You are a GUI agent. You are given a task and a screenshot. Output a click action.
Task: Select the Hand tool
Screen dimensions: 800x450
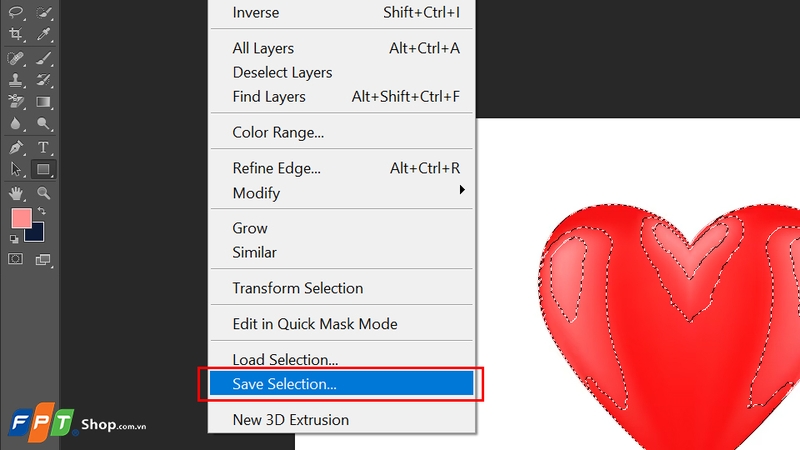point(16,193)
